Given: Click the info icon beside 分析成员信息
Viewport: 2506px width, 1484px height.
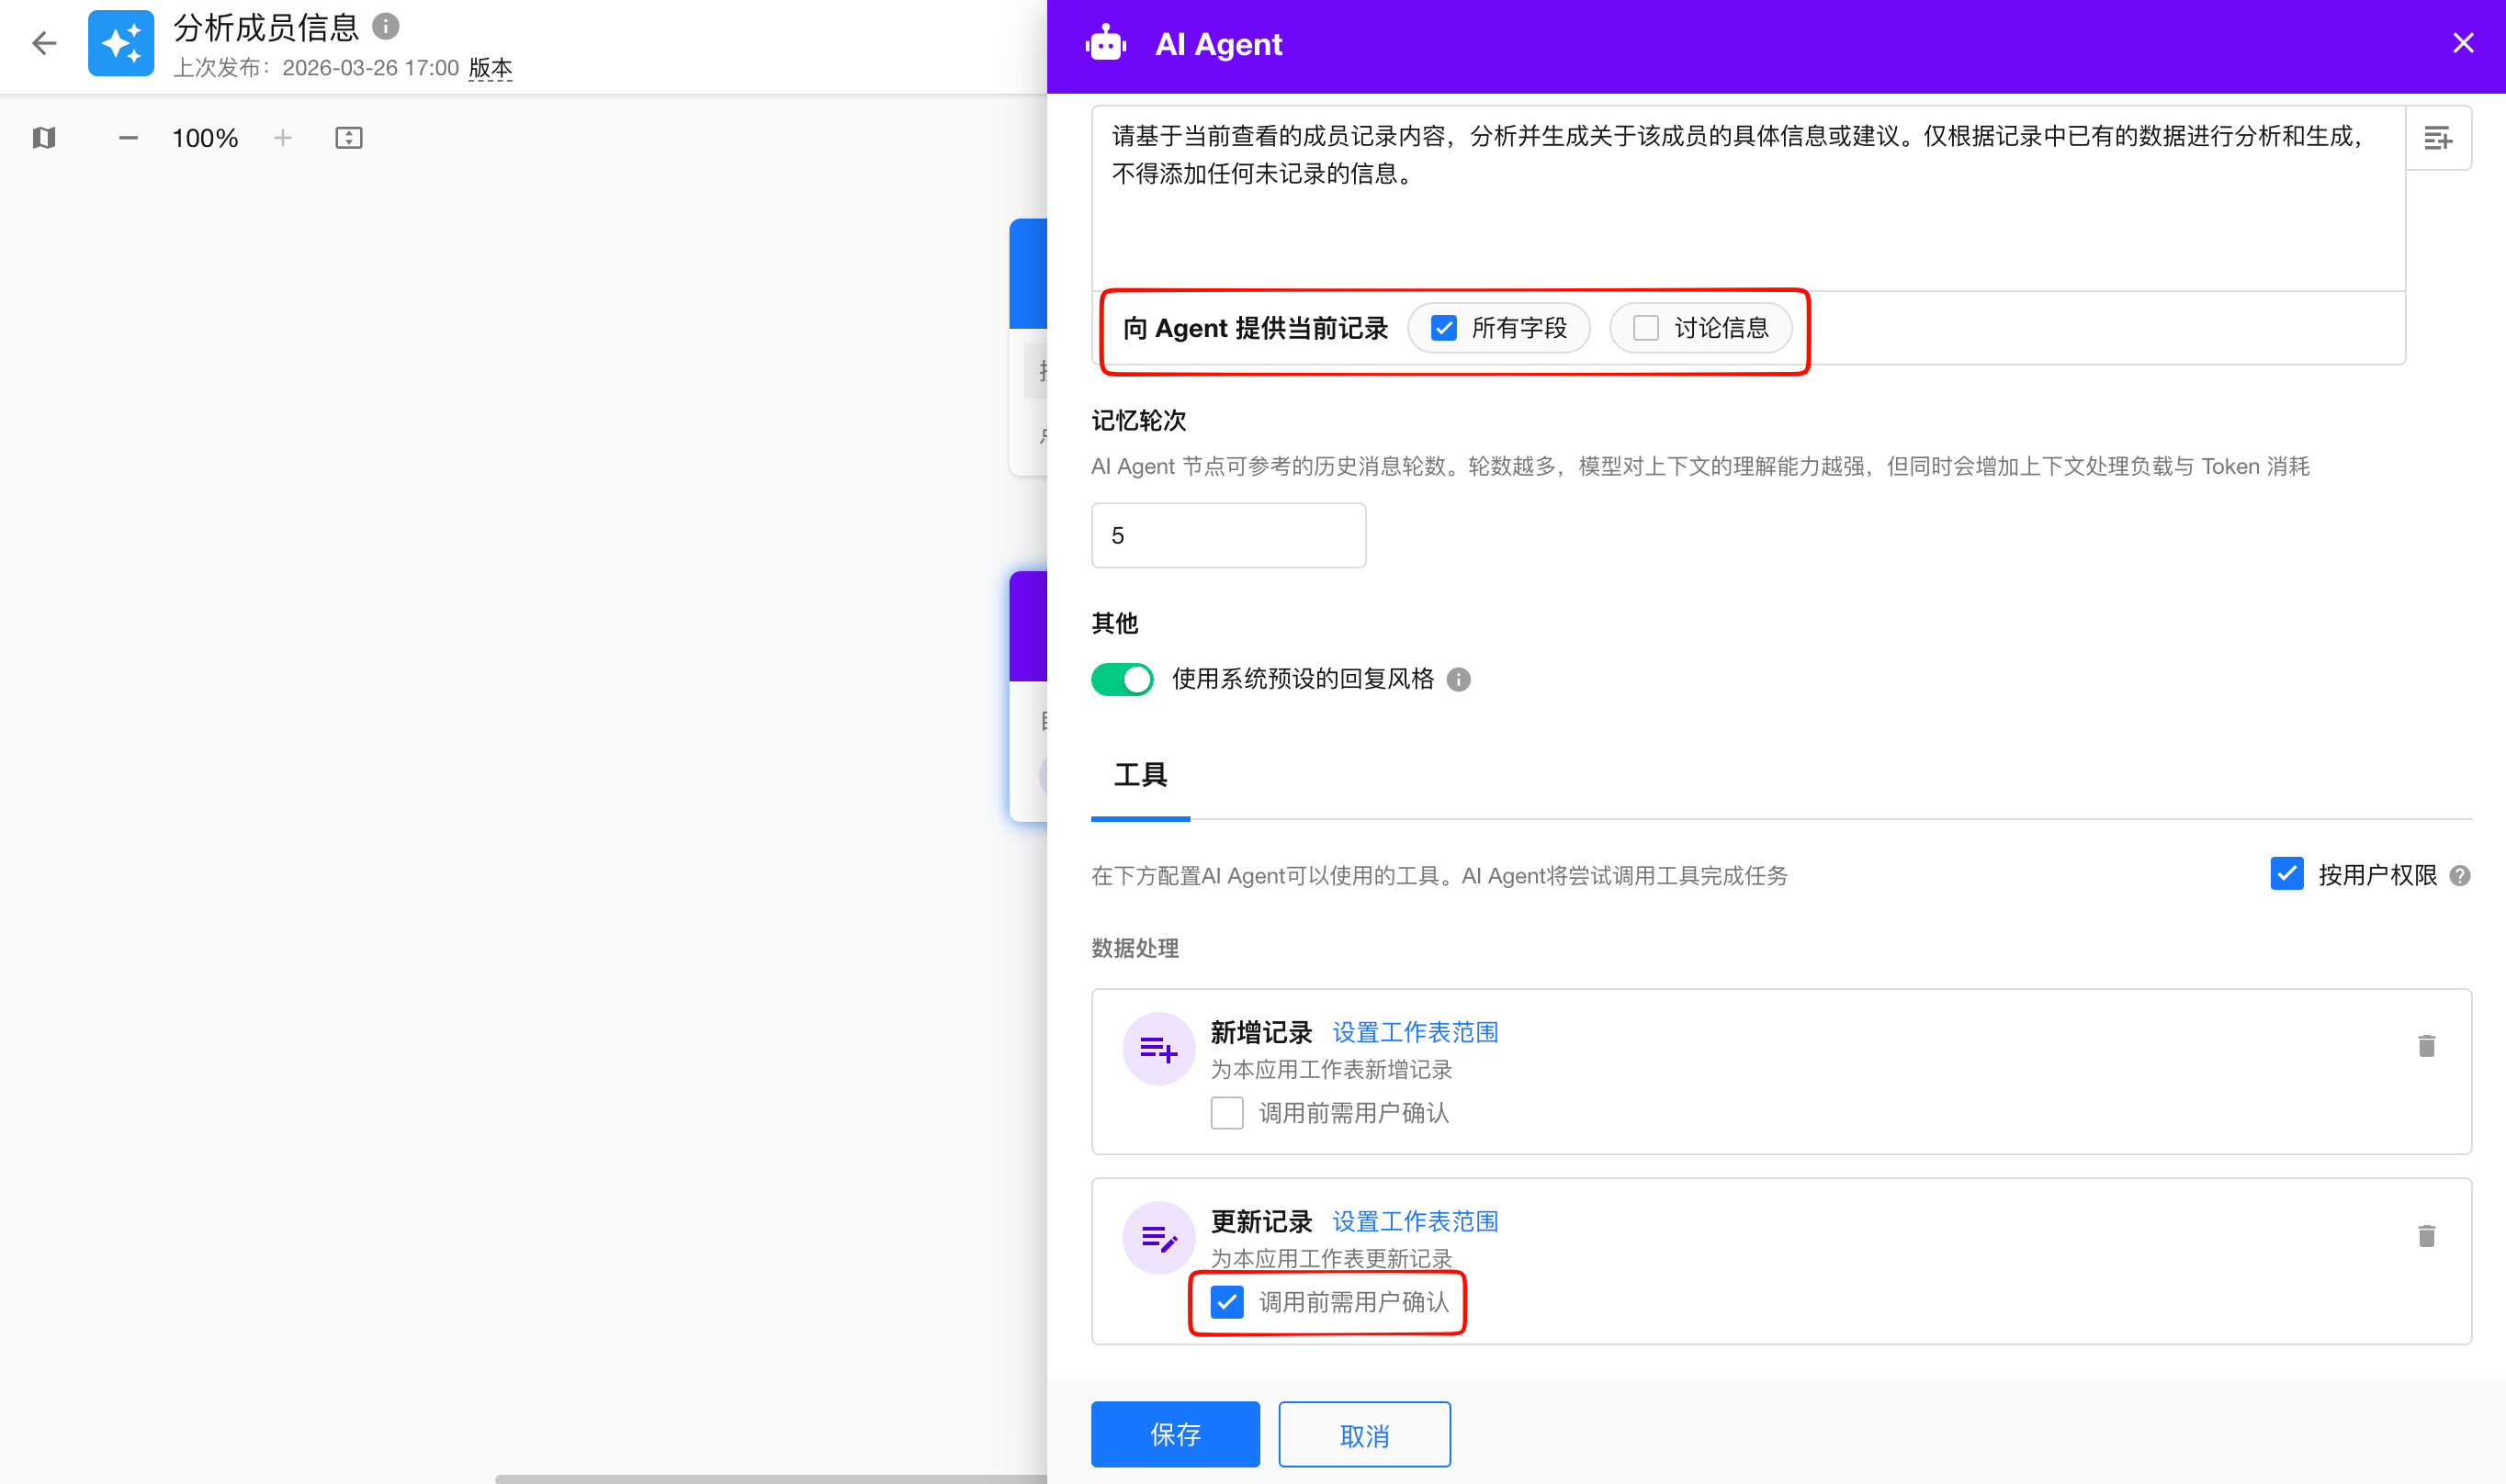Looking at the screenshot, I should pyautogui.click(x=386, y=26).
